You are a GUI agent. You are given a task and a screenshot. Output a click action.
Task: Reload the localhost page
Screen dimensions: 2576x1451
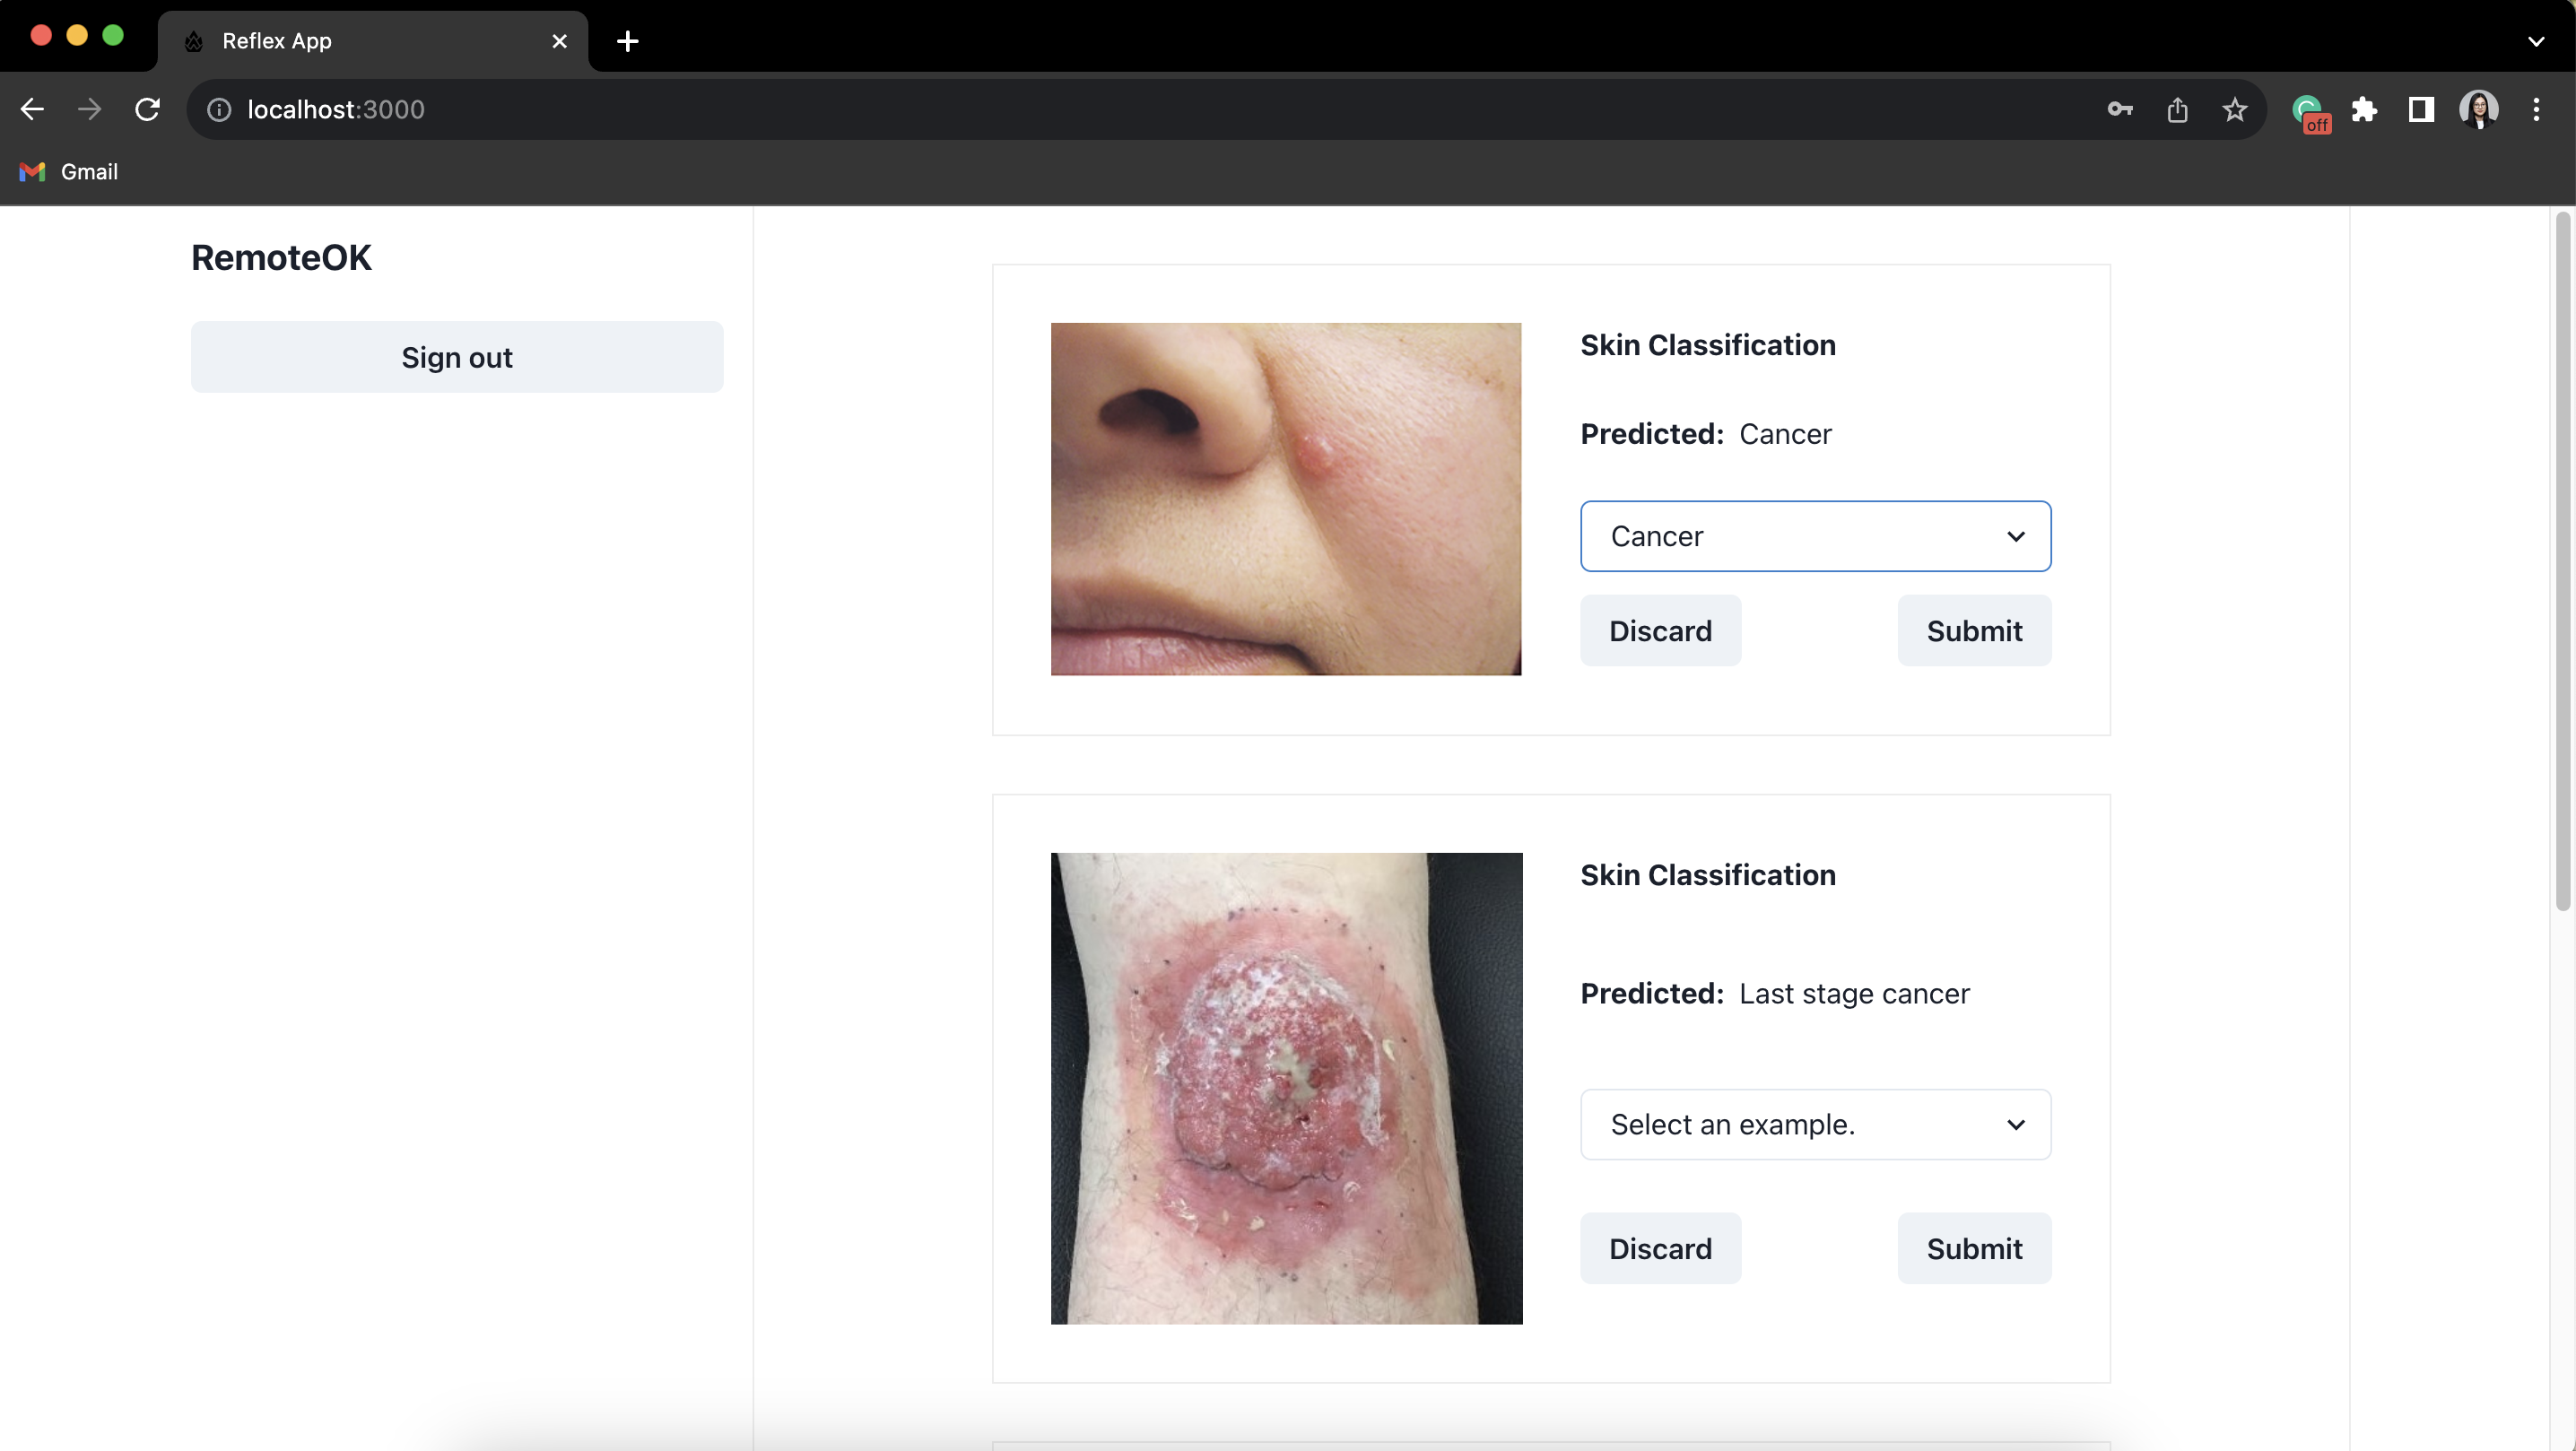tap(148, 110)
